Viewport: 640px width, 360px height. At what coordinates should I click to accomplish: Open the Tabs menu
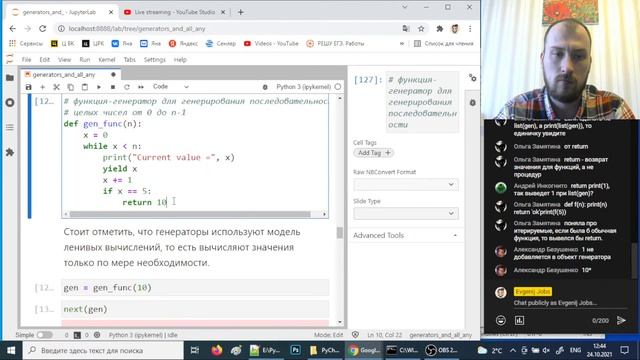pos(129,60)
